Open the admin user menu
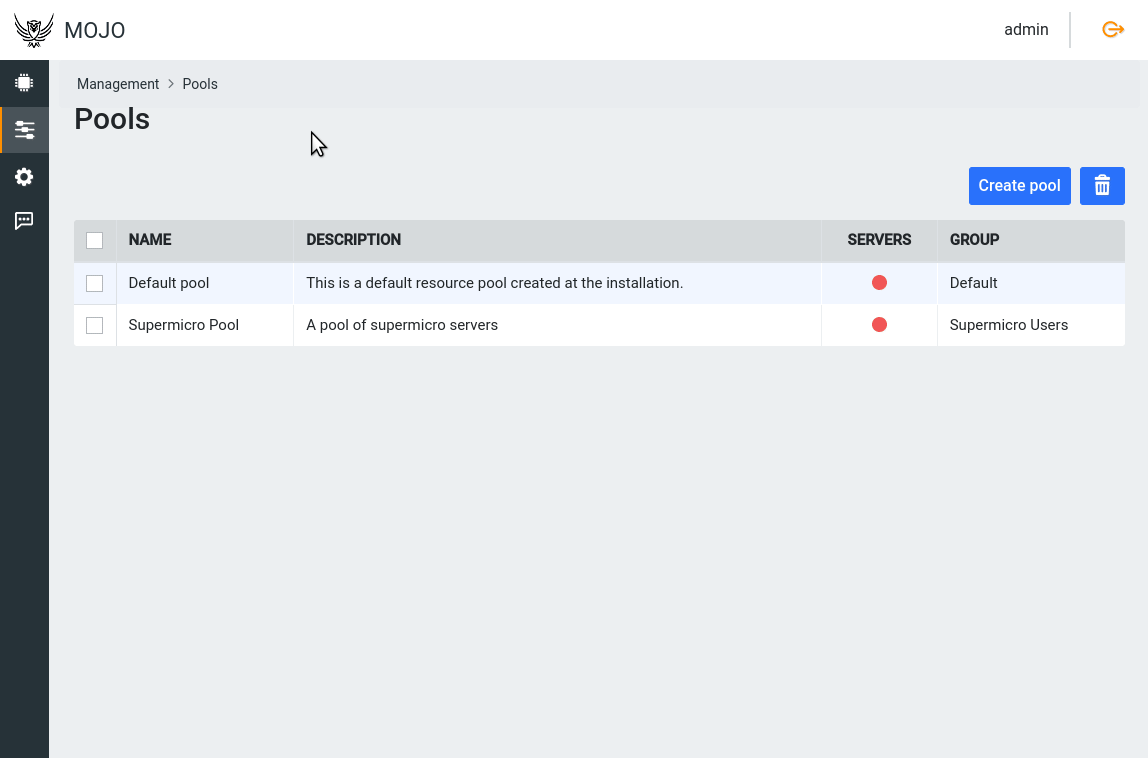Screen dimensions: 1148x758 point(1026,30)
